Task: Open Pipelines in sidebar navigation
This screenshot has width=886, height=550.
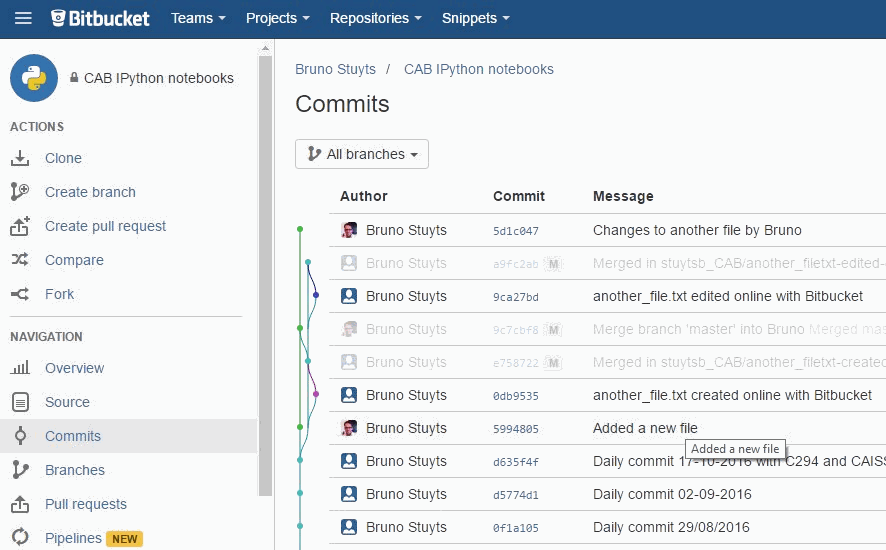Action: [73, 538]
